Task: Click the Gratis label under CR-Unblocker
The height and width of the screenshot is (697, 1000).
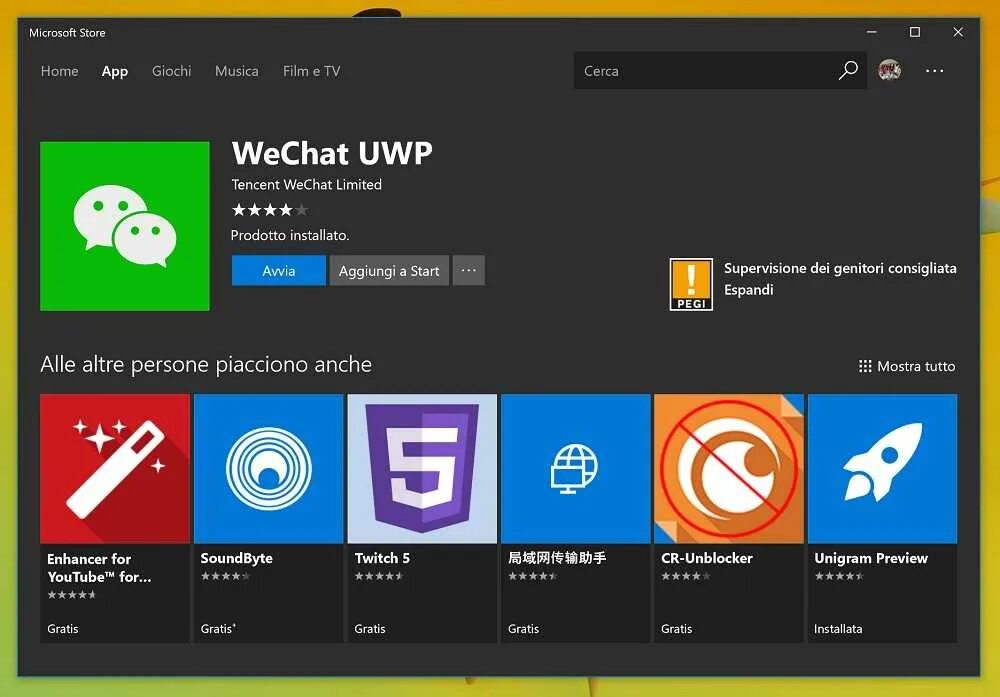Action: [677, 629]
